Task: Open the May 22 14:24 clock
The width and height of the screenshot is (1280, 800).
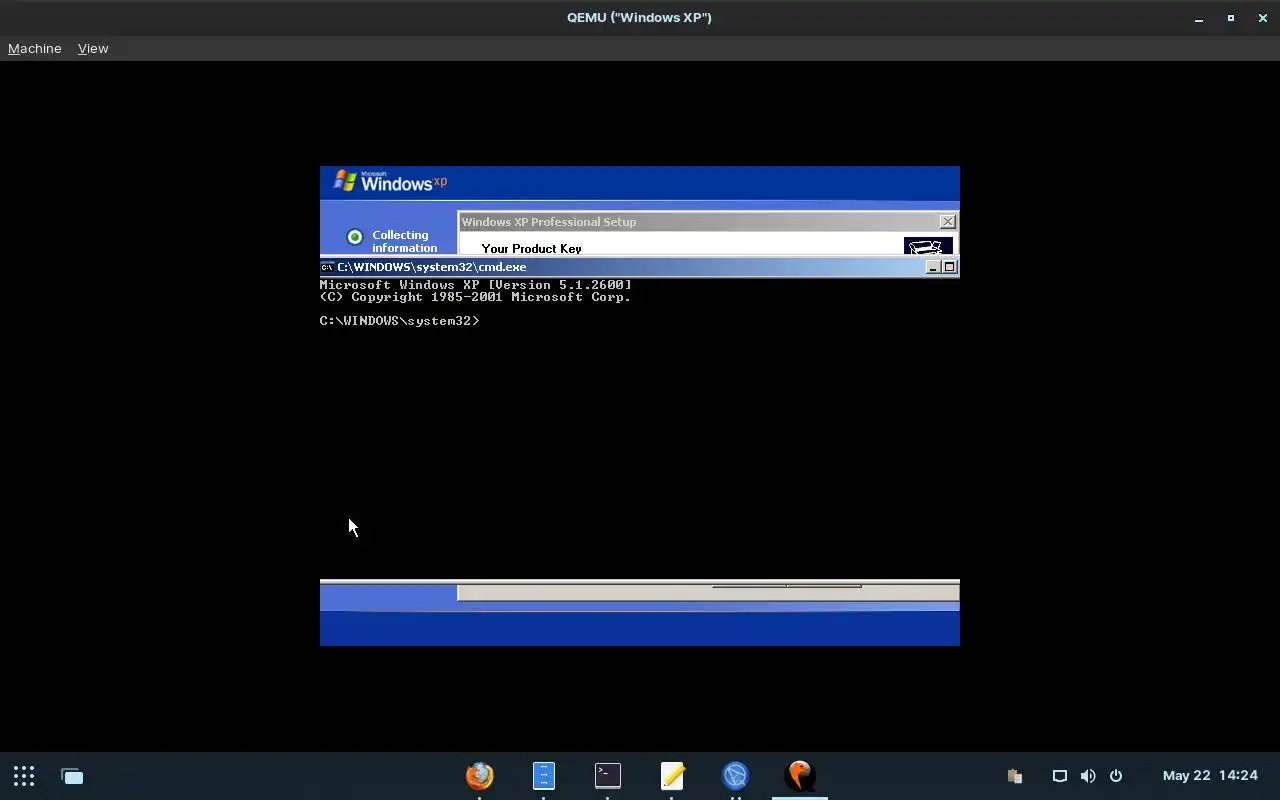Action: [1210, 776]
